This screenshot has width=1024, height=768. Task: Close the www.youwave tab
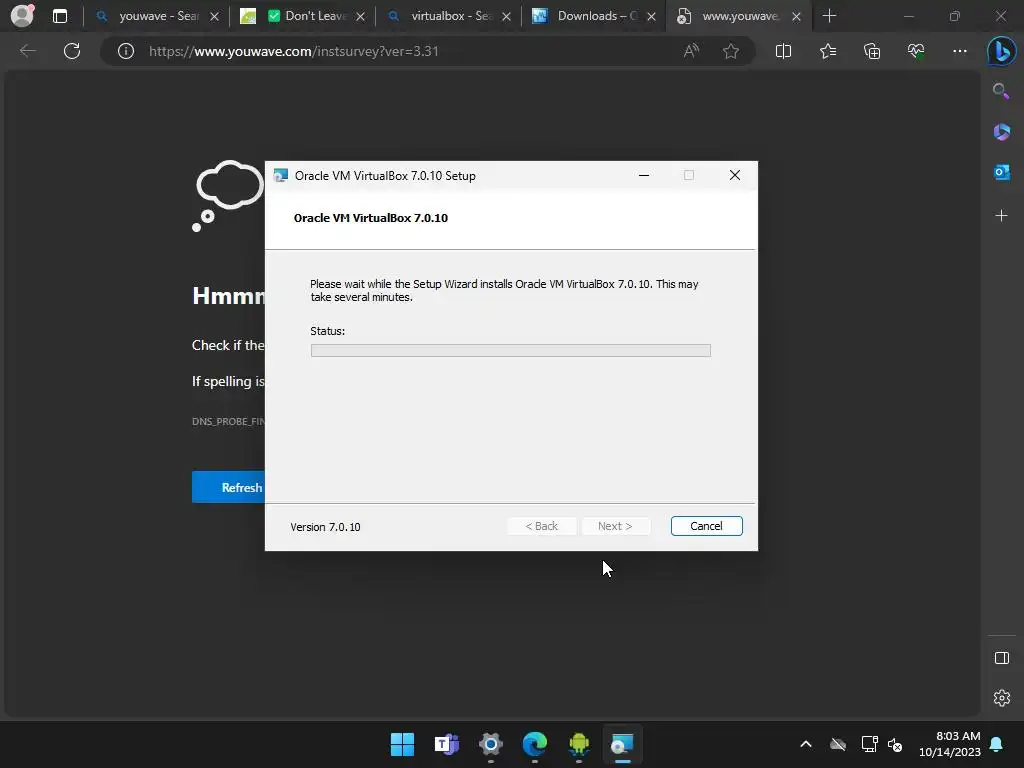pos(796,17)
